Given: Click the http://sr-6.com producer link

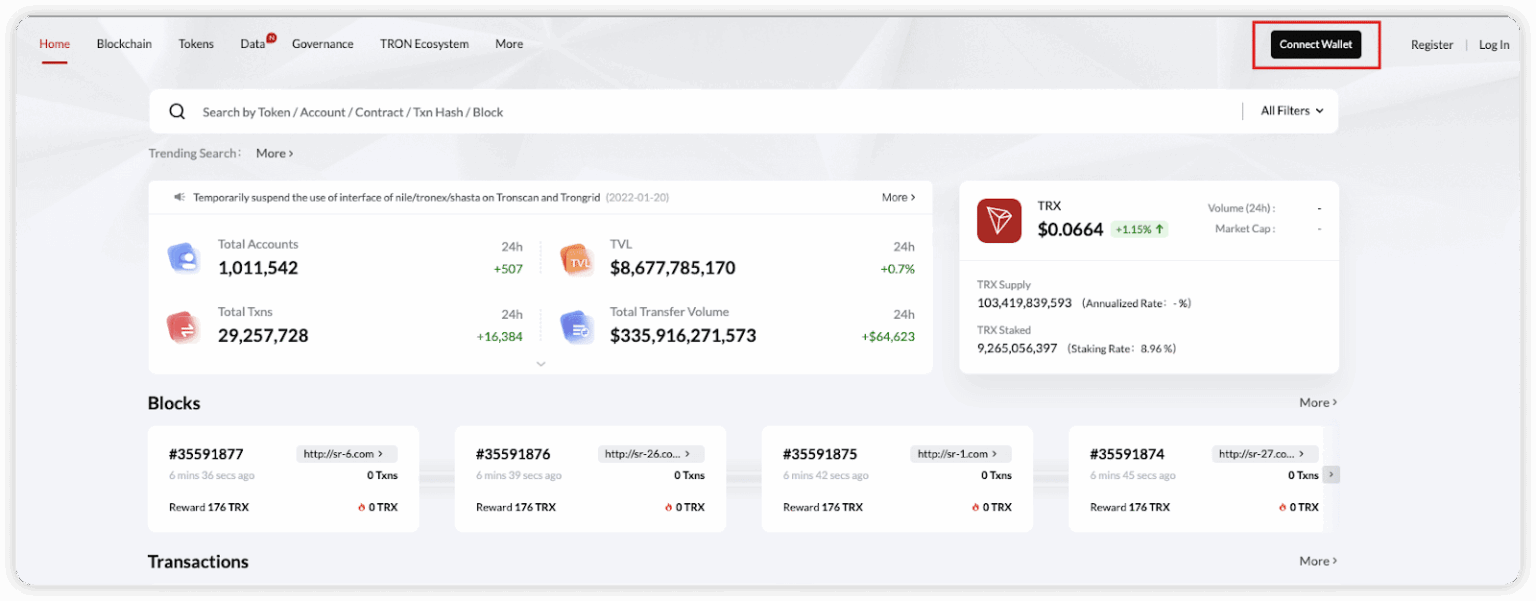Looking at the screenshot, I should (346, 453).
